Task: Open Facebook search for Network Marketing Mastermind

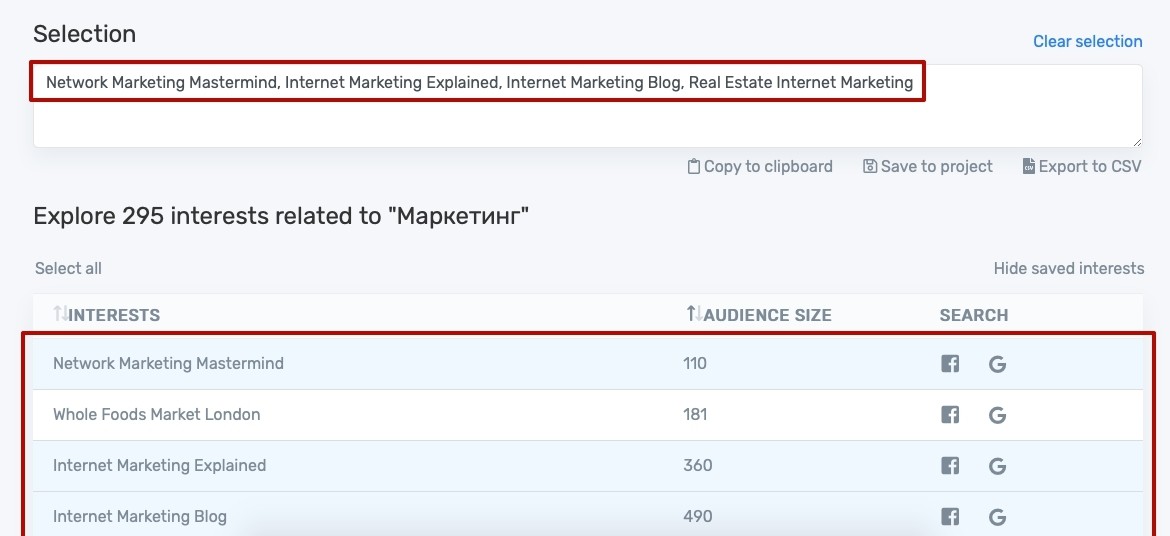Action: point(950,364)
